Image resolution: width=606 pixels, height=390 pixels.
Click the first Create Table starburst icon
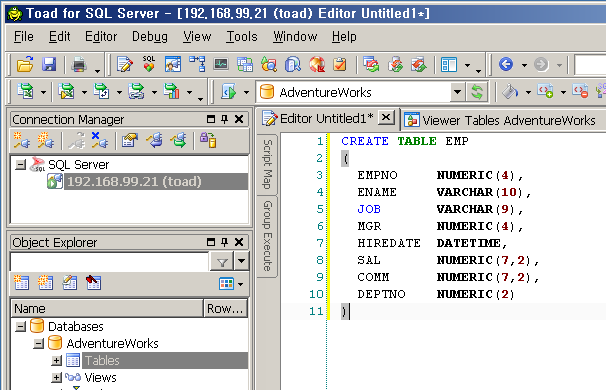21,283
